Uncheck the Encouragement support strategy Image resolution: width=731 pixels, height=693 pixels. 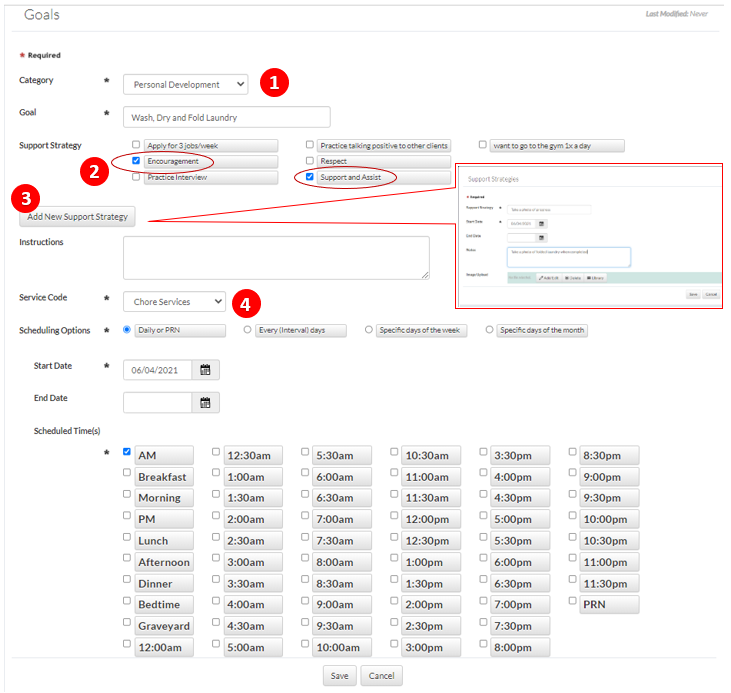click(x=136, y=161)
